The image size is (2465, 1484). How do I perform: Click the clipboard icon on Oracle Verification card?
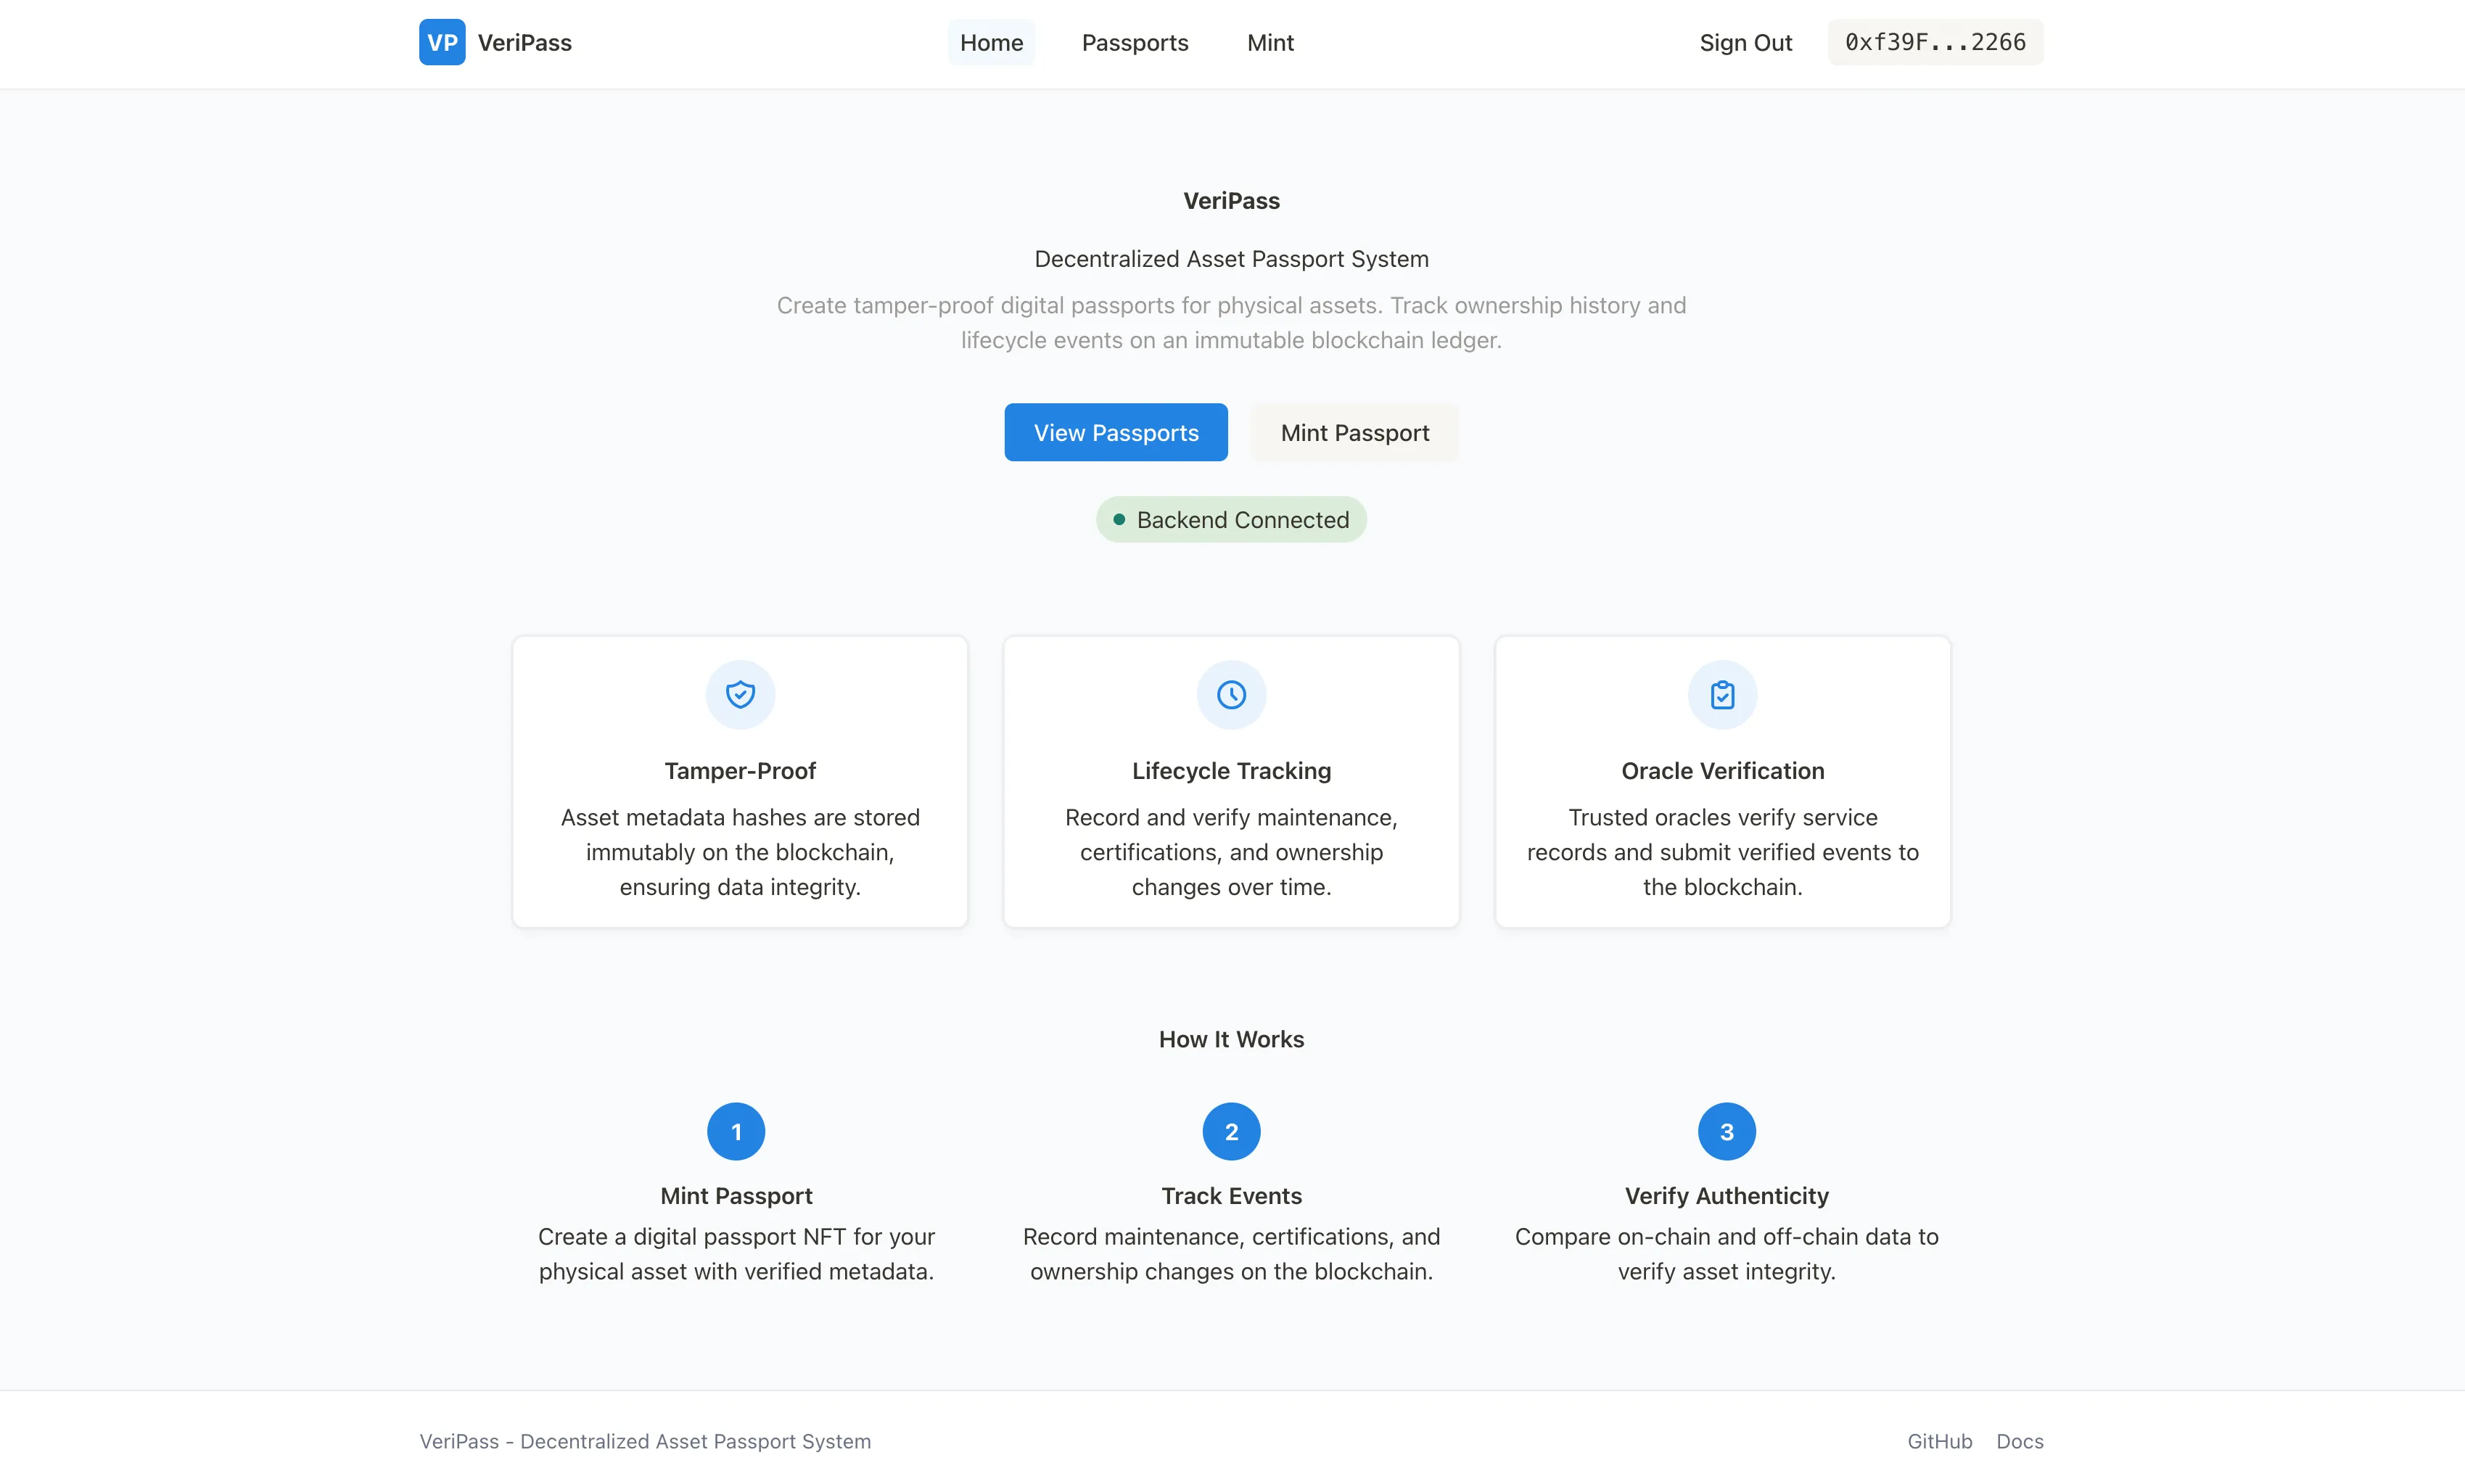coord(1722,694)
